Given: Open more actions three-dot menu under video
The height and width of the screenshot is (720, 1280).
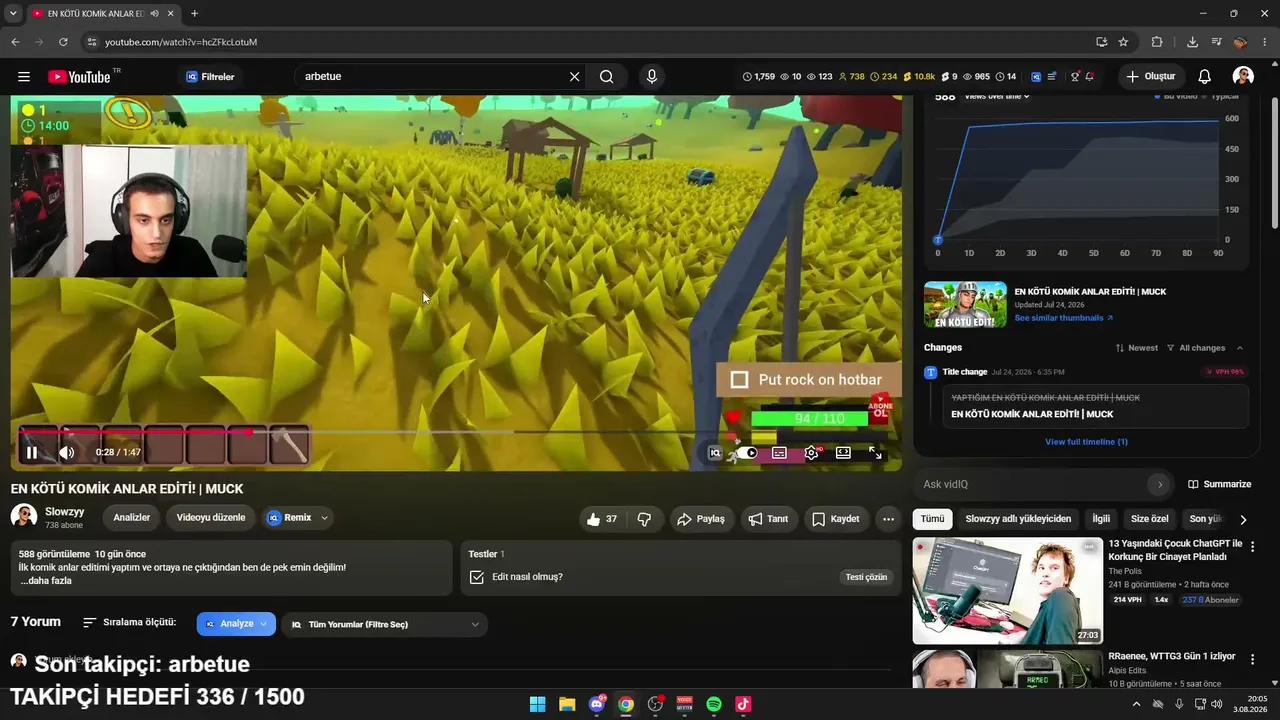Looking at the screenshot, I should (x=888, y=519).
